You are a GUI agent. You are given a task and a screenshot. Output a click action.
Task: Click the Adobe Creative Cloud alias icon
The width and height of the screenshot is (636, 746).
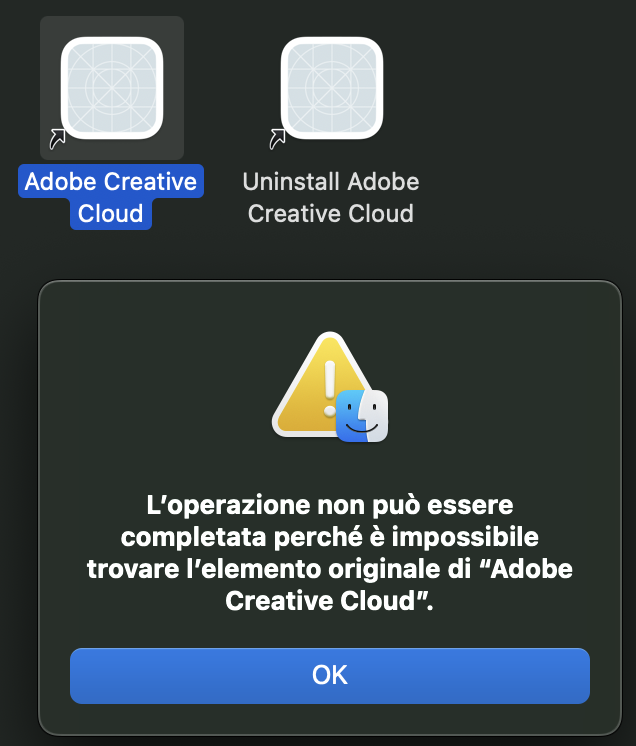click(x=111, y=87)
